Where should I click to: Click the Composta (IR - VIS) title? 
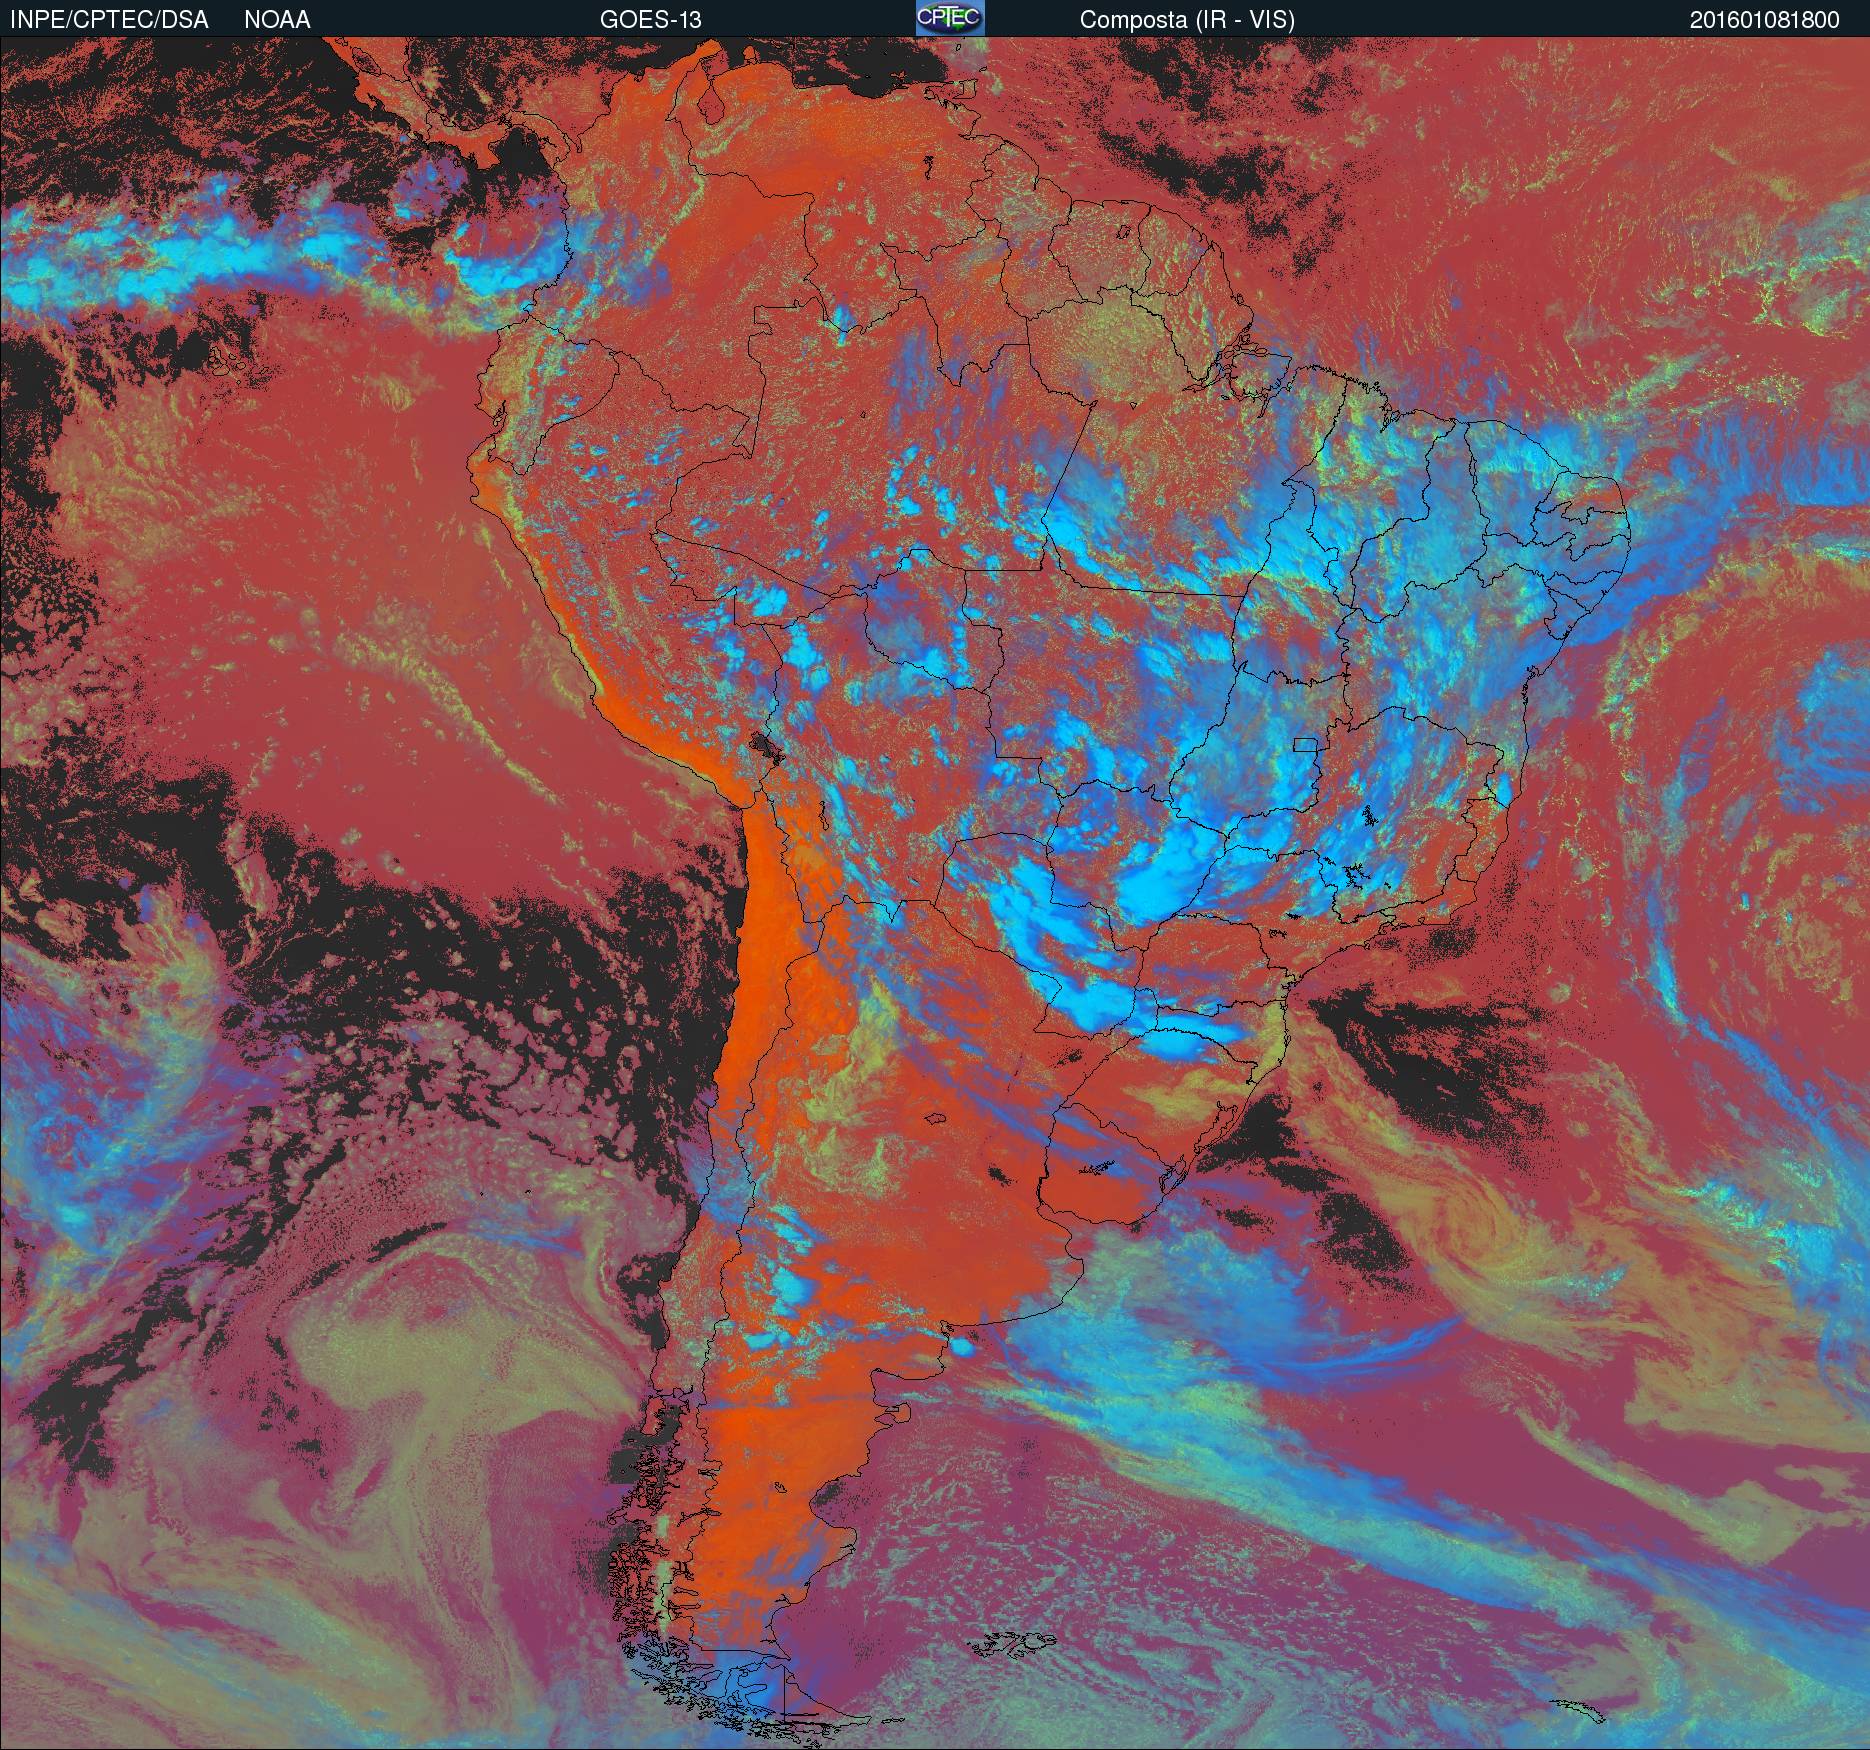click(x=1187, y=20)
